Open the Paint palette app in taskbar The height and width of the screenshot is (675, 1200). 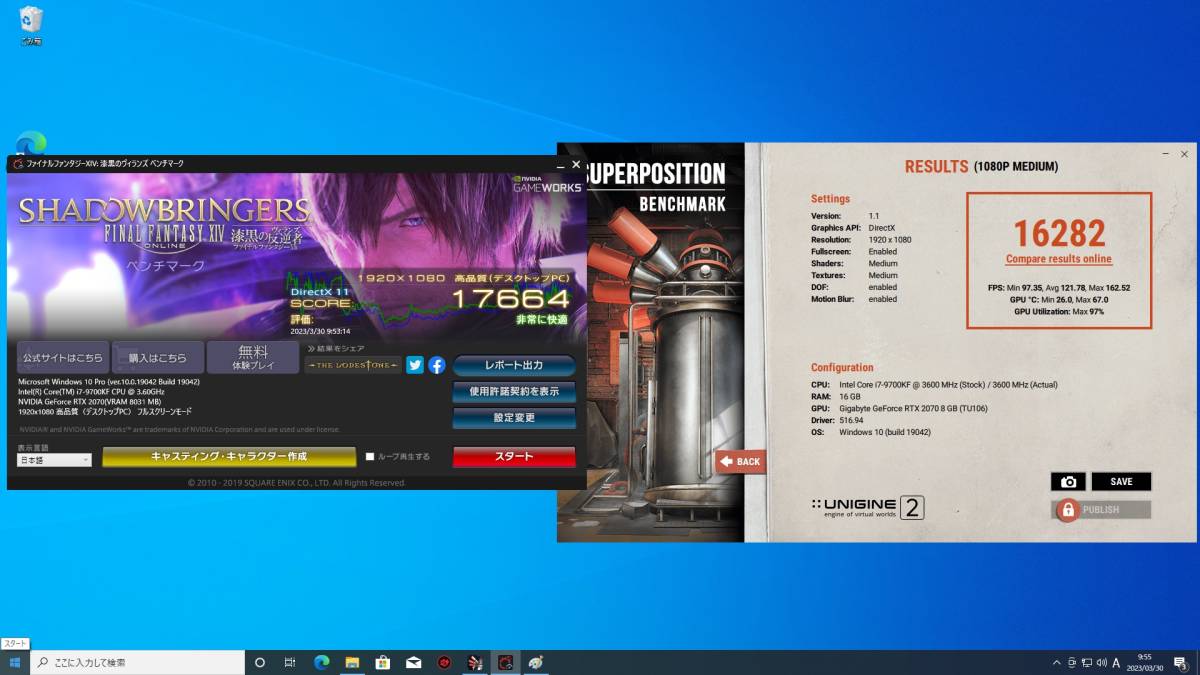(x=537, y=662)
